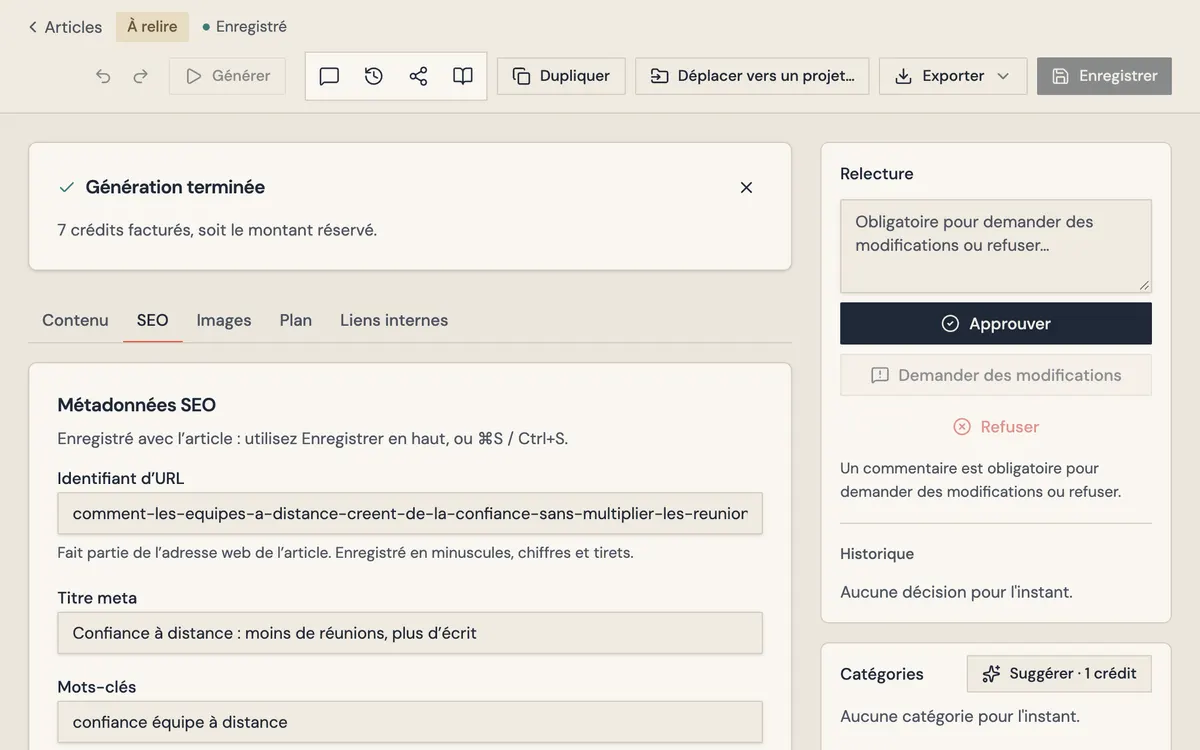
Task: Click the undo arrow icon
Action: click(103, 76)
